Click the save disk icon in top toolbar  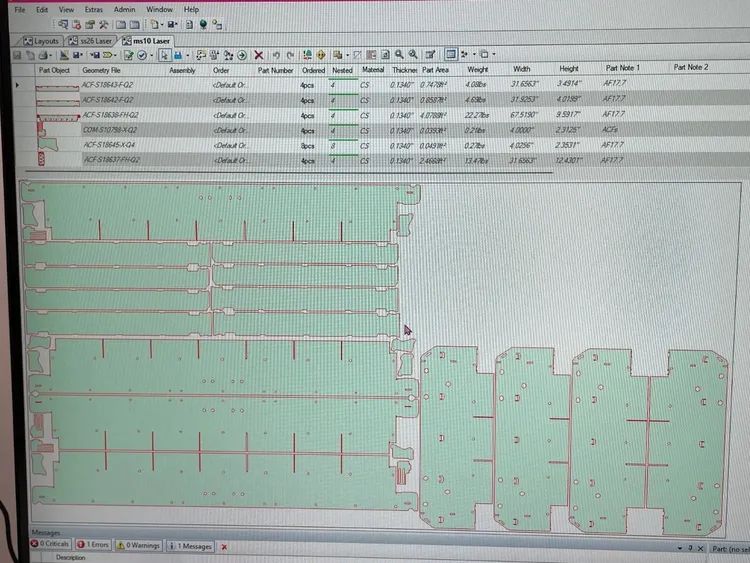172,24
